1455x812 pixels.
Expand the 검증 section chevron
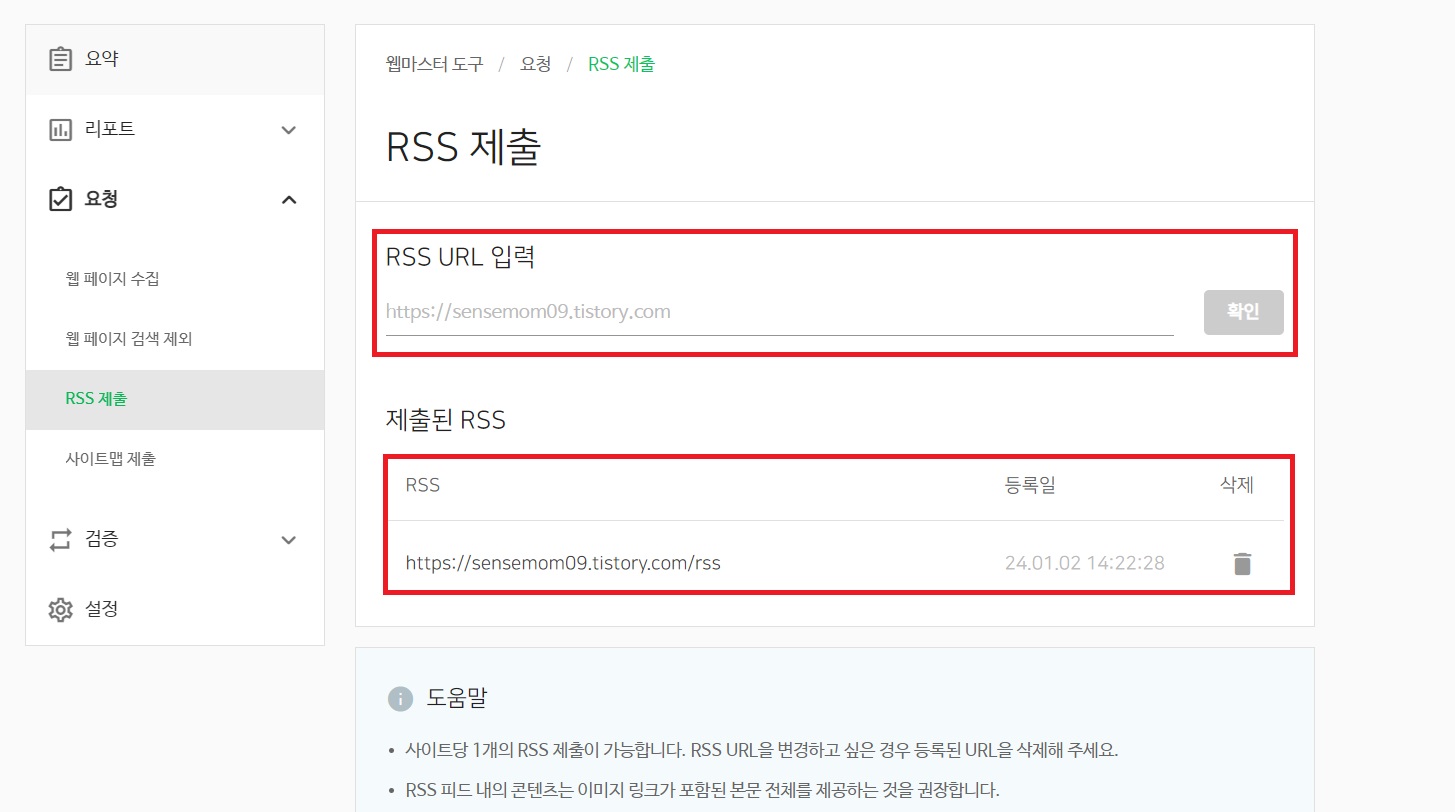click(x=289, y=540)
